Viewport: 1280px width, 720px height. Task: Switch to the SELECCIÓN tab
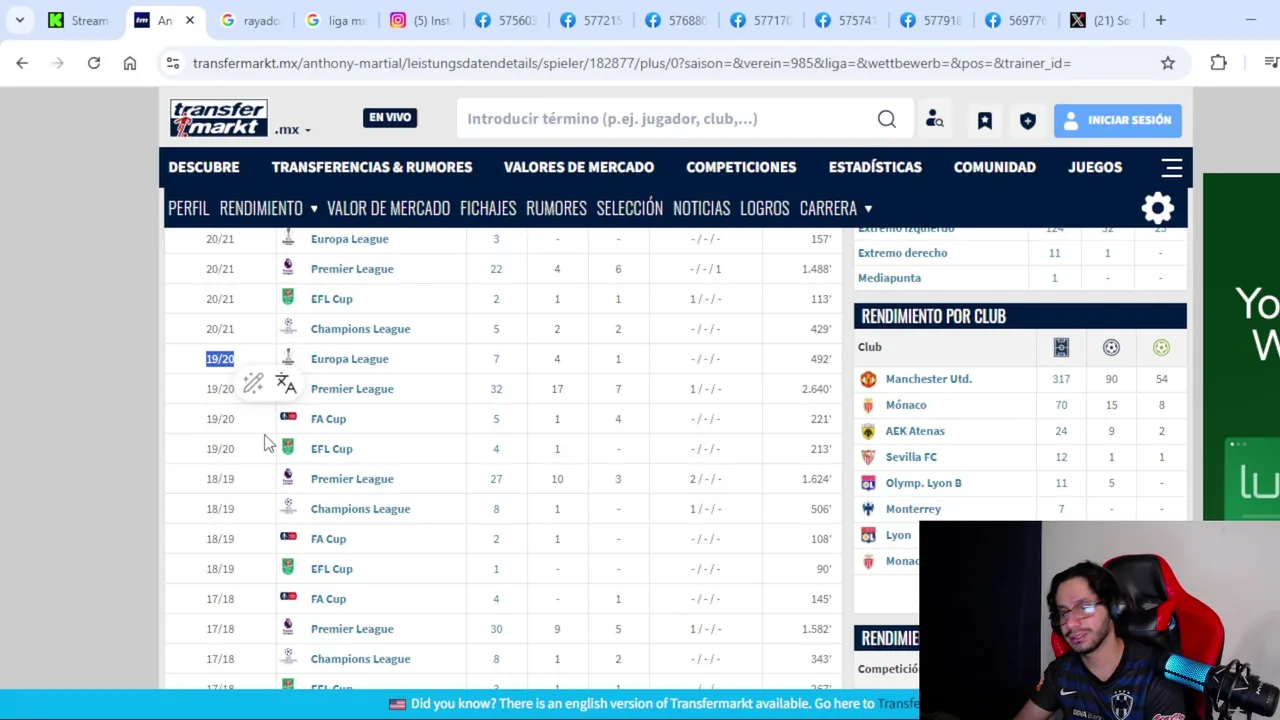coord(630,208)
